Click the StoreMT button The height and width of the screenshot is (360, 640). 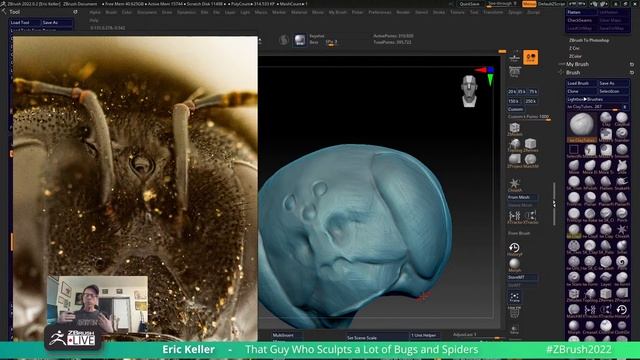coord(522,277)
